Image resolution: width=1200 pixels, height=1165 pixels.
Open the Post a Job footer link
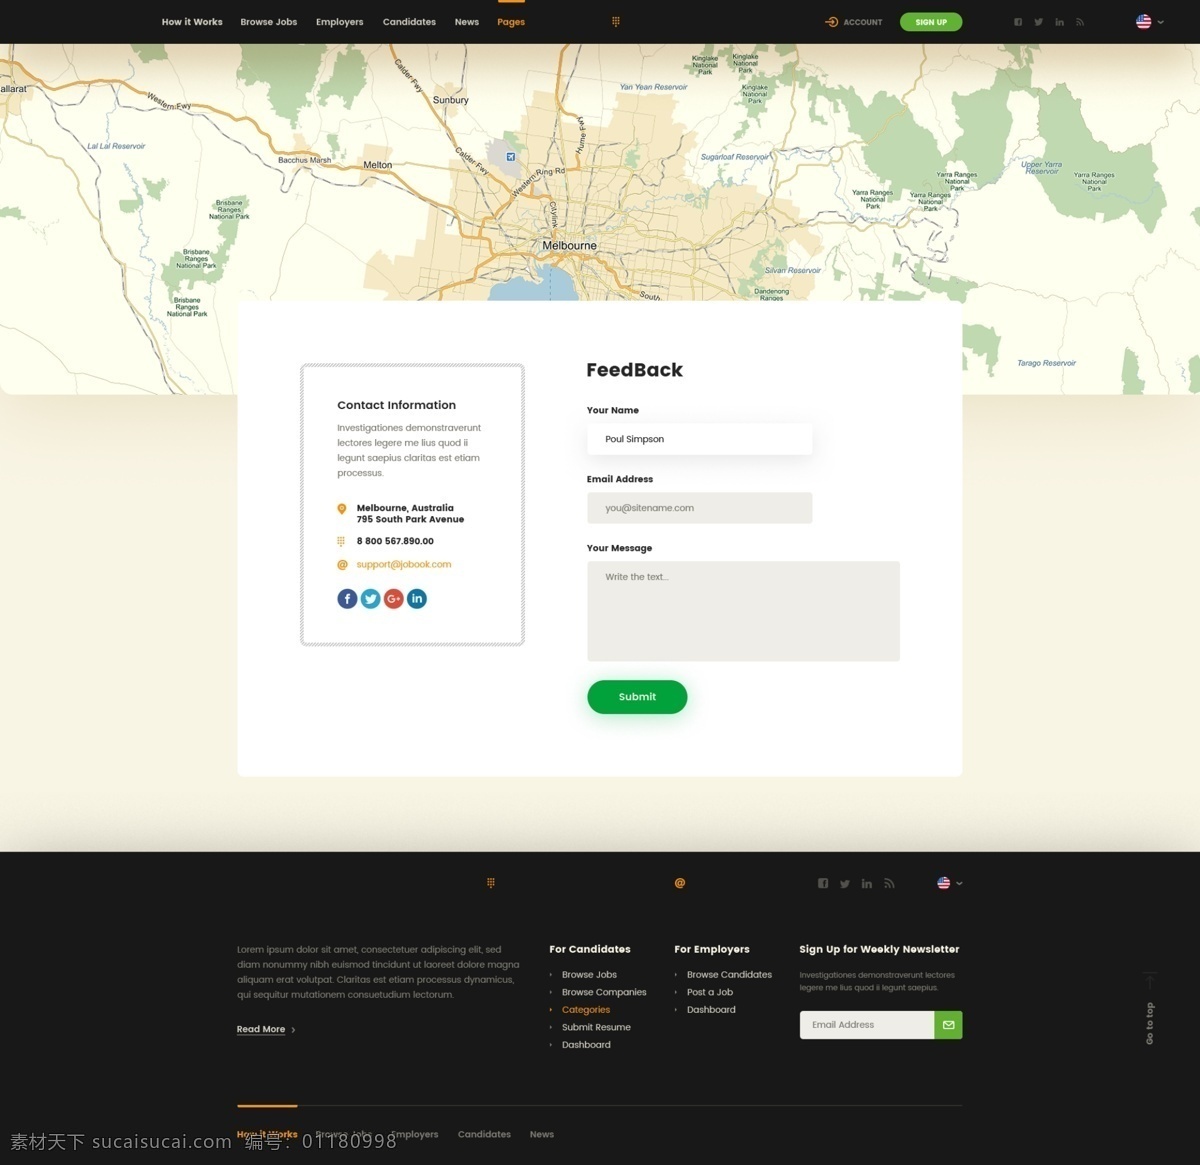coord(710,993)
